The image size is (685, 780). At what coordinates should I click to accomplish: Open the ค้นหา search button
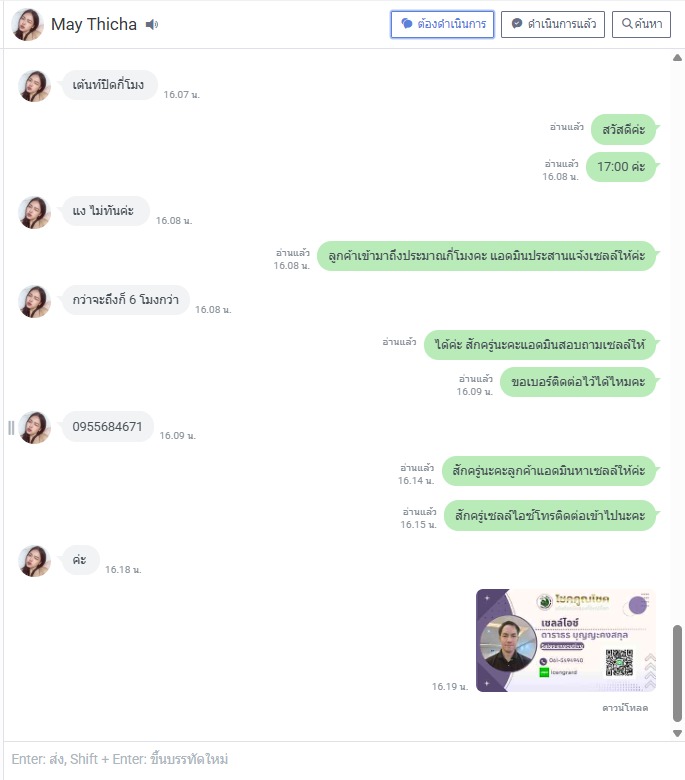pos(641,24)
